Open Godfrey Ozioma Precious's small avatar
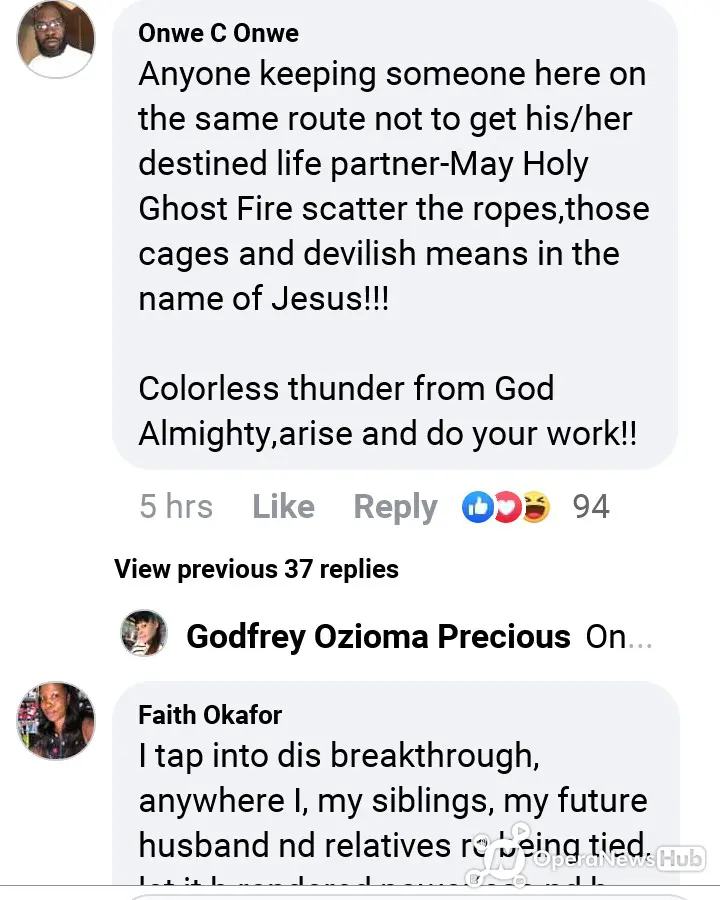 [144, 633]
